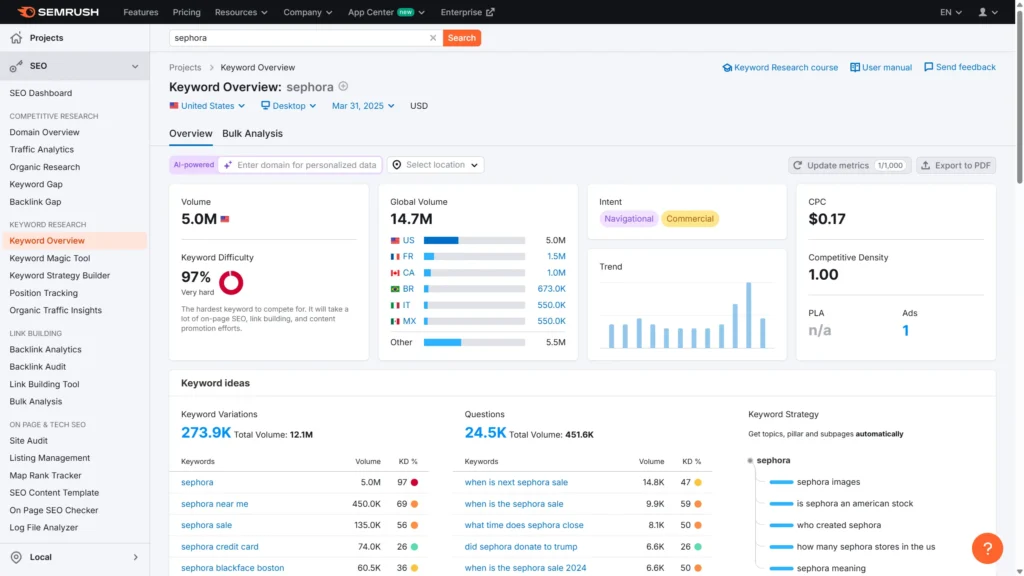This screenshot has height=576, width=1024.
Task: Click the 273.9K keyword variations link
Action: (206, 432)
